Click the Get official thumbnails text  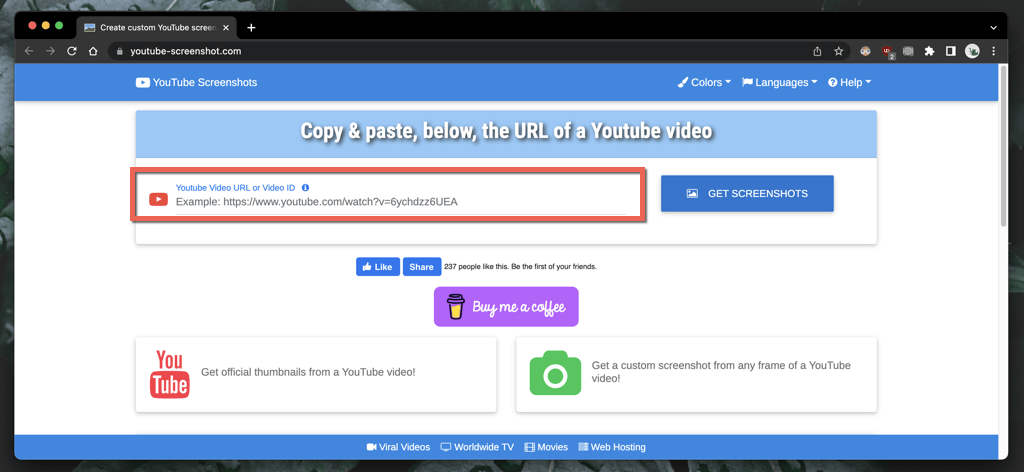click(x=308, y=372)
